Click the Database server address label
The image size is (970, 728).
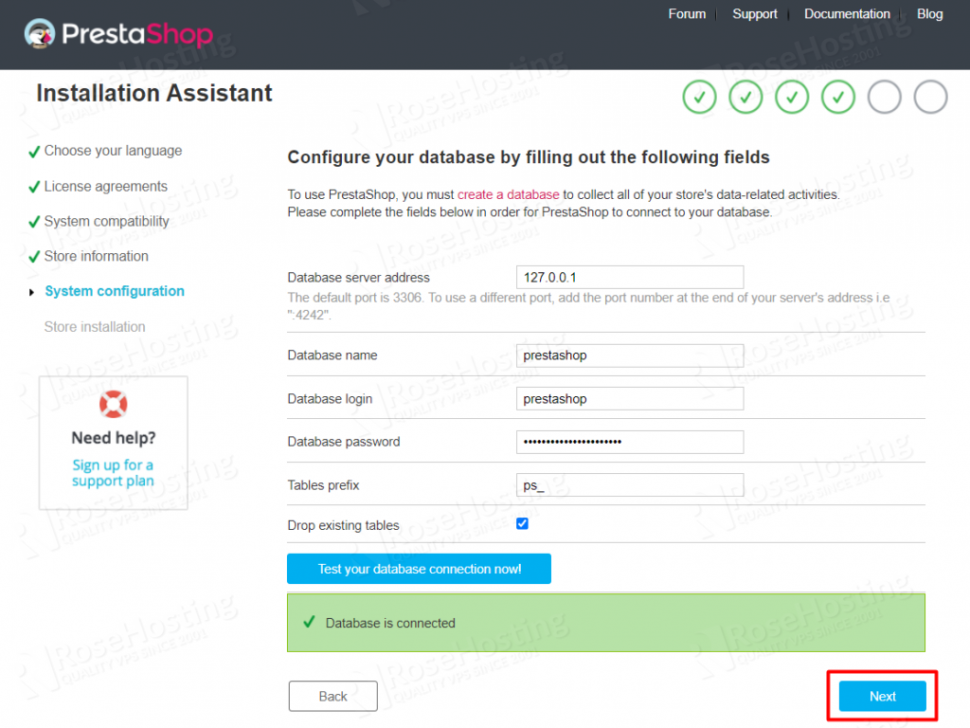click(358, 278)
